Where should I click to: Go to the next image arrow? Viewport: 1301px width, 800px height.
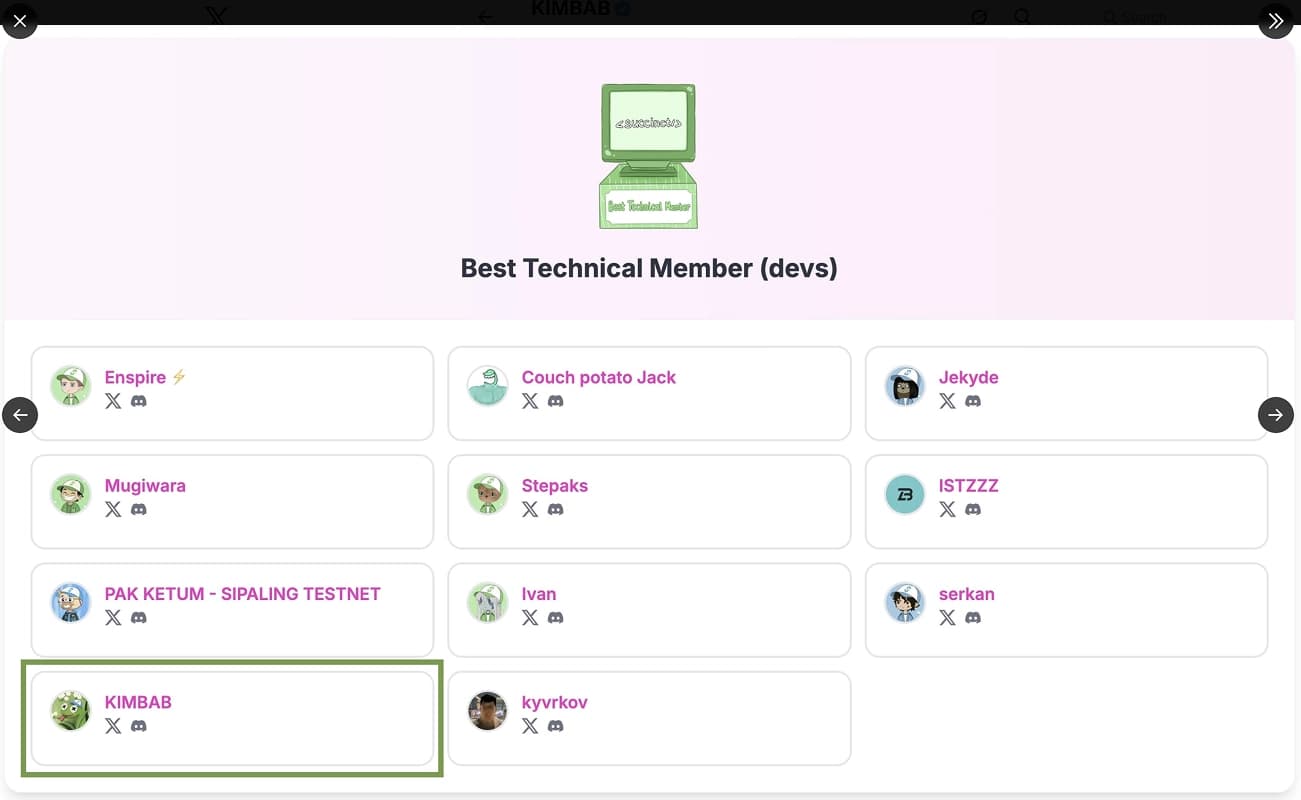pos(1275,414)
